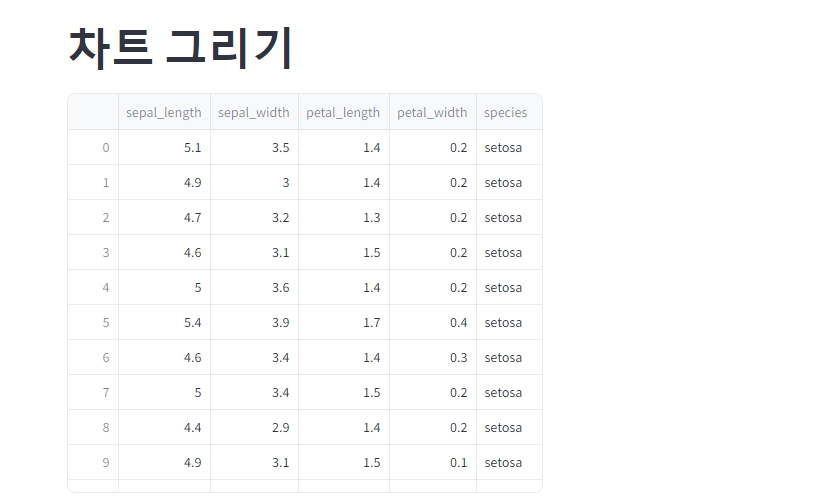The width and height of the screenshot is (830, 503).
Task: Select row index 4 cell
Action: 93,287
